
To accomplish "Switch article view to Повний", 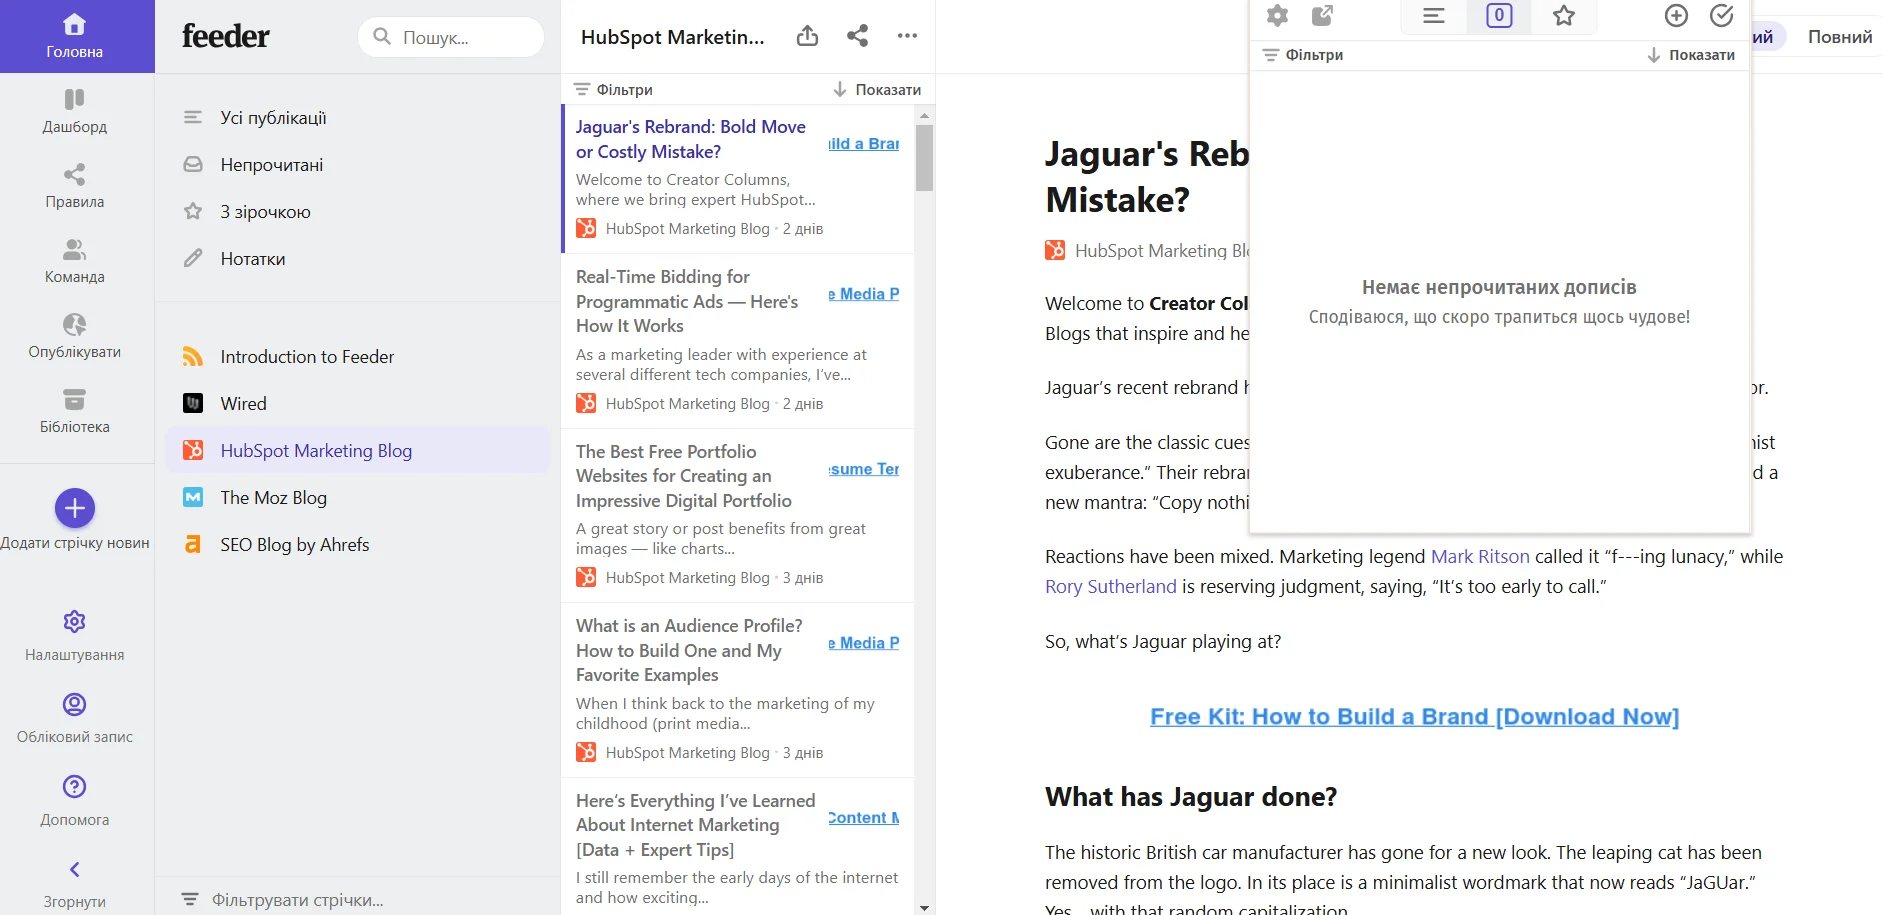I will pos(1839,37).
